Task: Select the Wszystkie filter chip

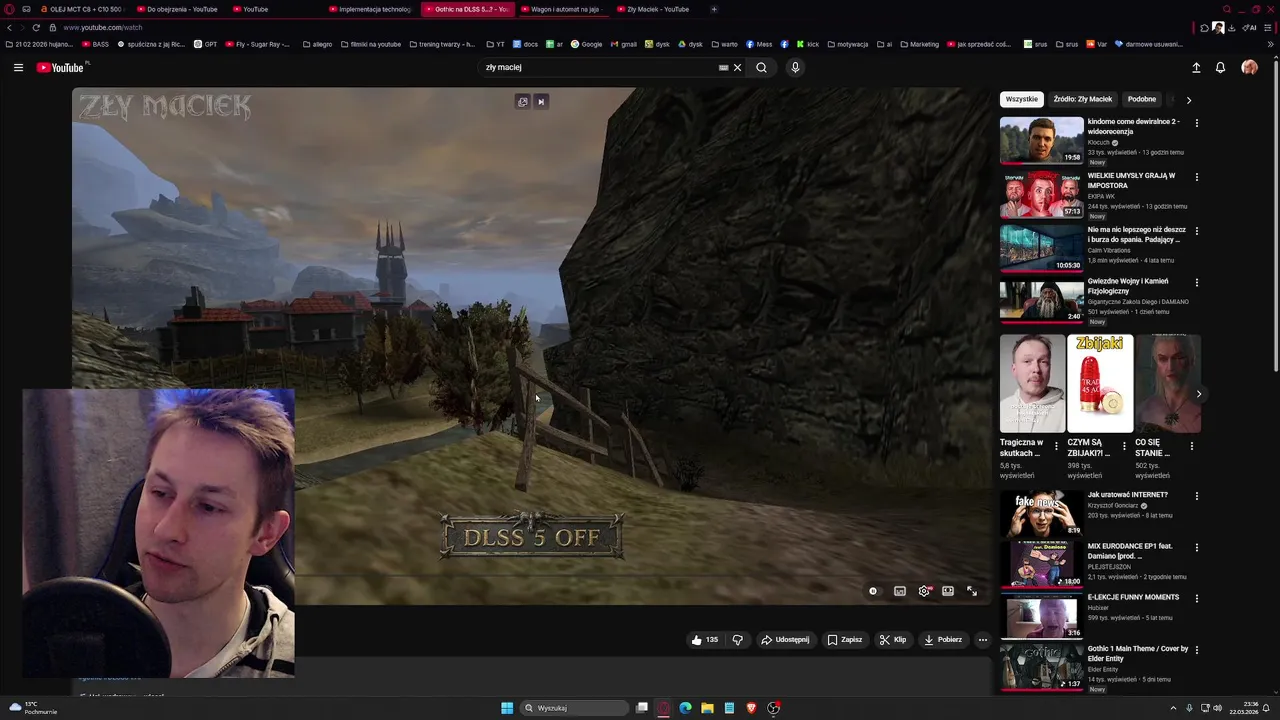Action: pyautogui.click(x=1022, y=99)
